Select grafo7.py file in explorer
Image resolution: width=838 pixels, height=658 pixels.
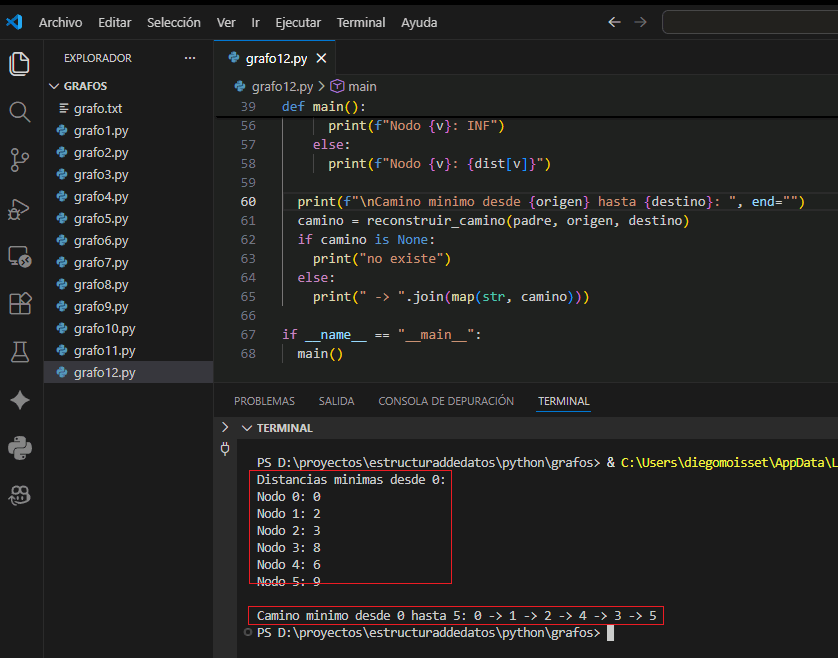click(100, 262)
